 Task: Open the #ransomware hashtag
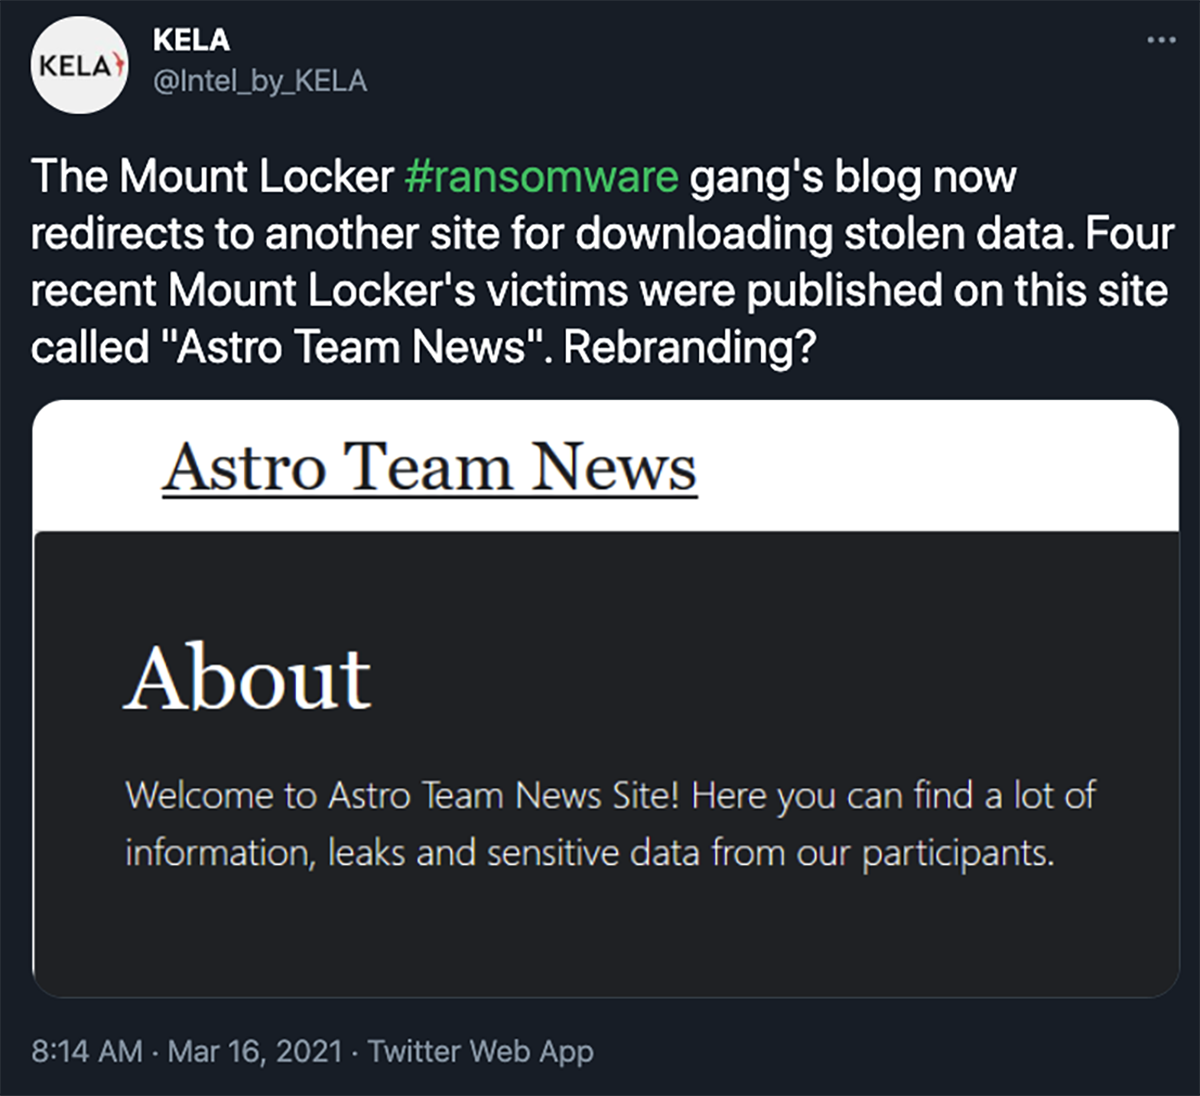click(541, 177)
